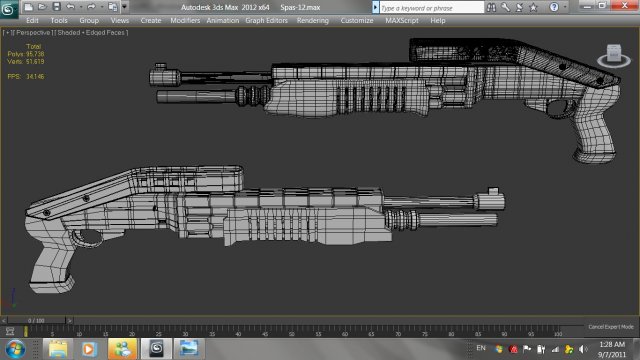This screenshot has height=360, width=640.
Task: Click the Action Center flag tray icon
Action: pos(527,349)
